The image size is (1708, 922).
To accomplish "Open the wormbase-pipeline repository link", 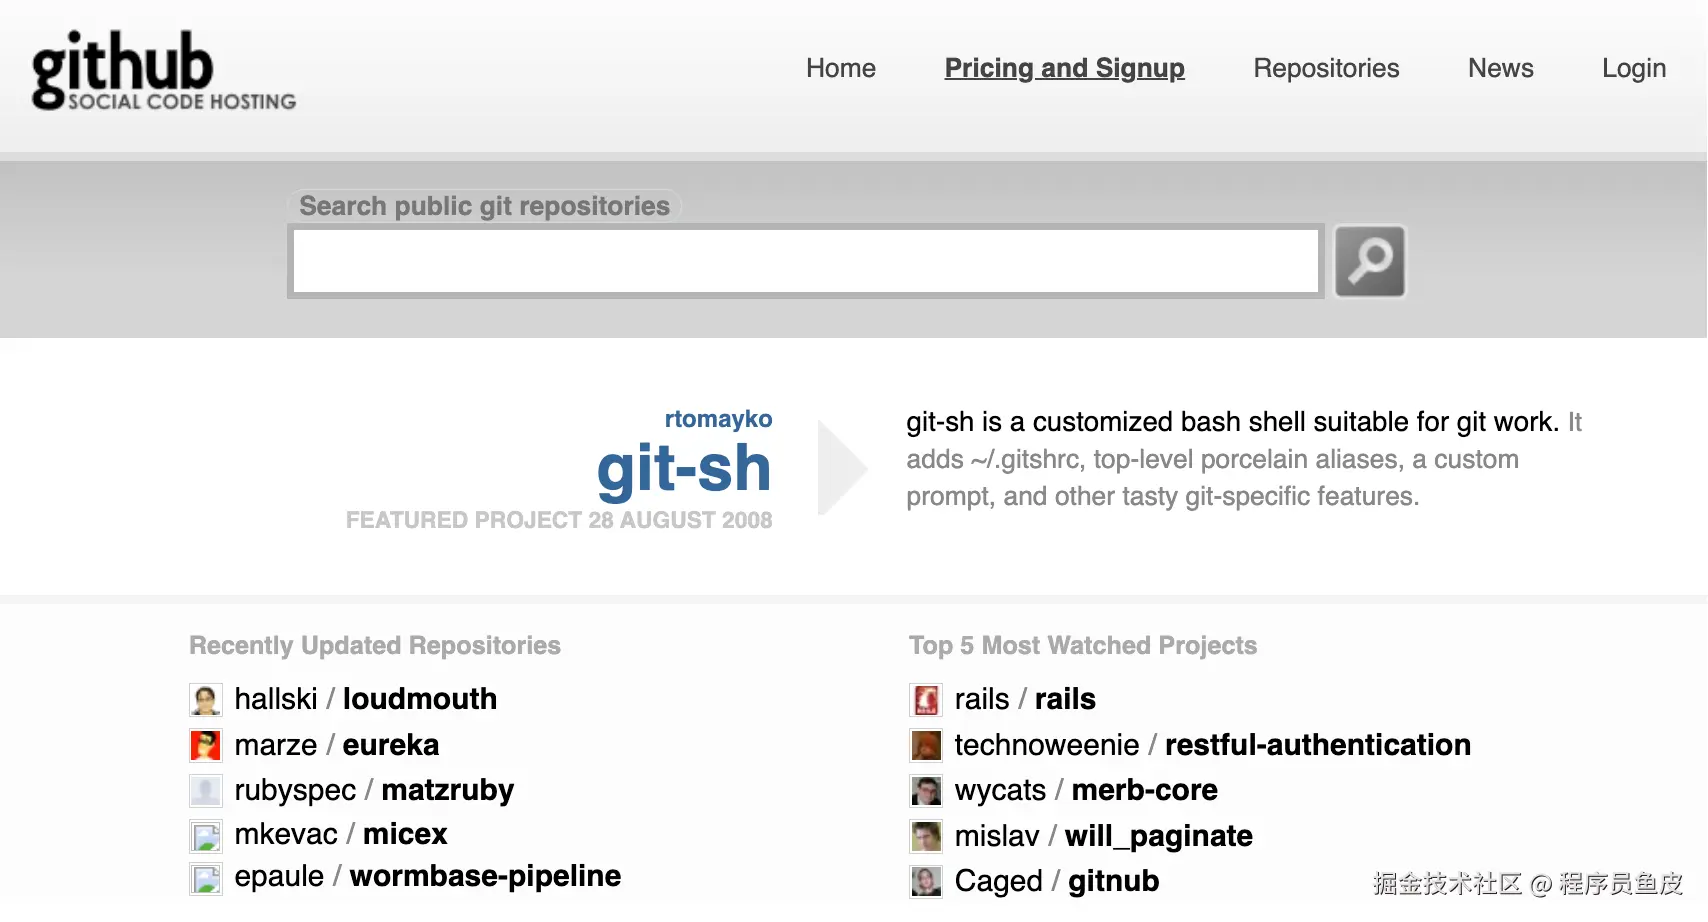I will coord(485,876).
